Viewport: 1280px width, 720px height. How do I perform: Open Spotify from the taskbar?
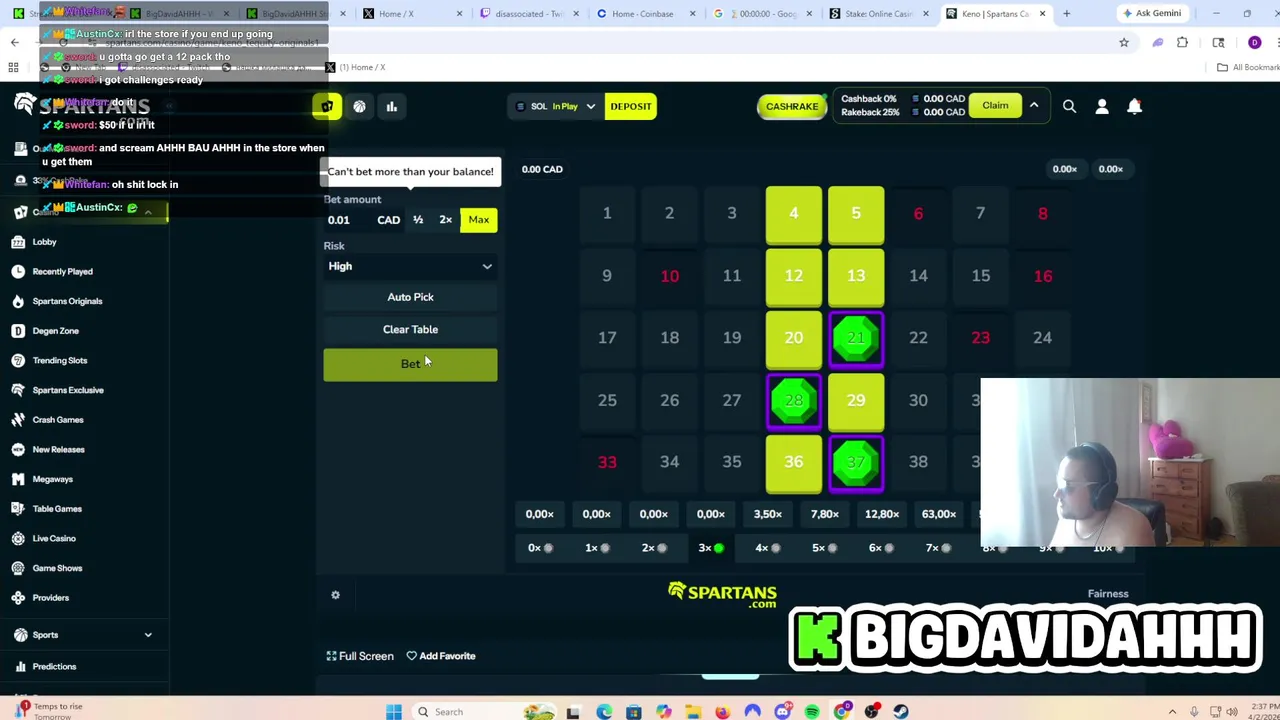(812, 712)
